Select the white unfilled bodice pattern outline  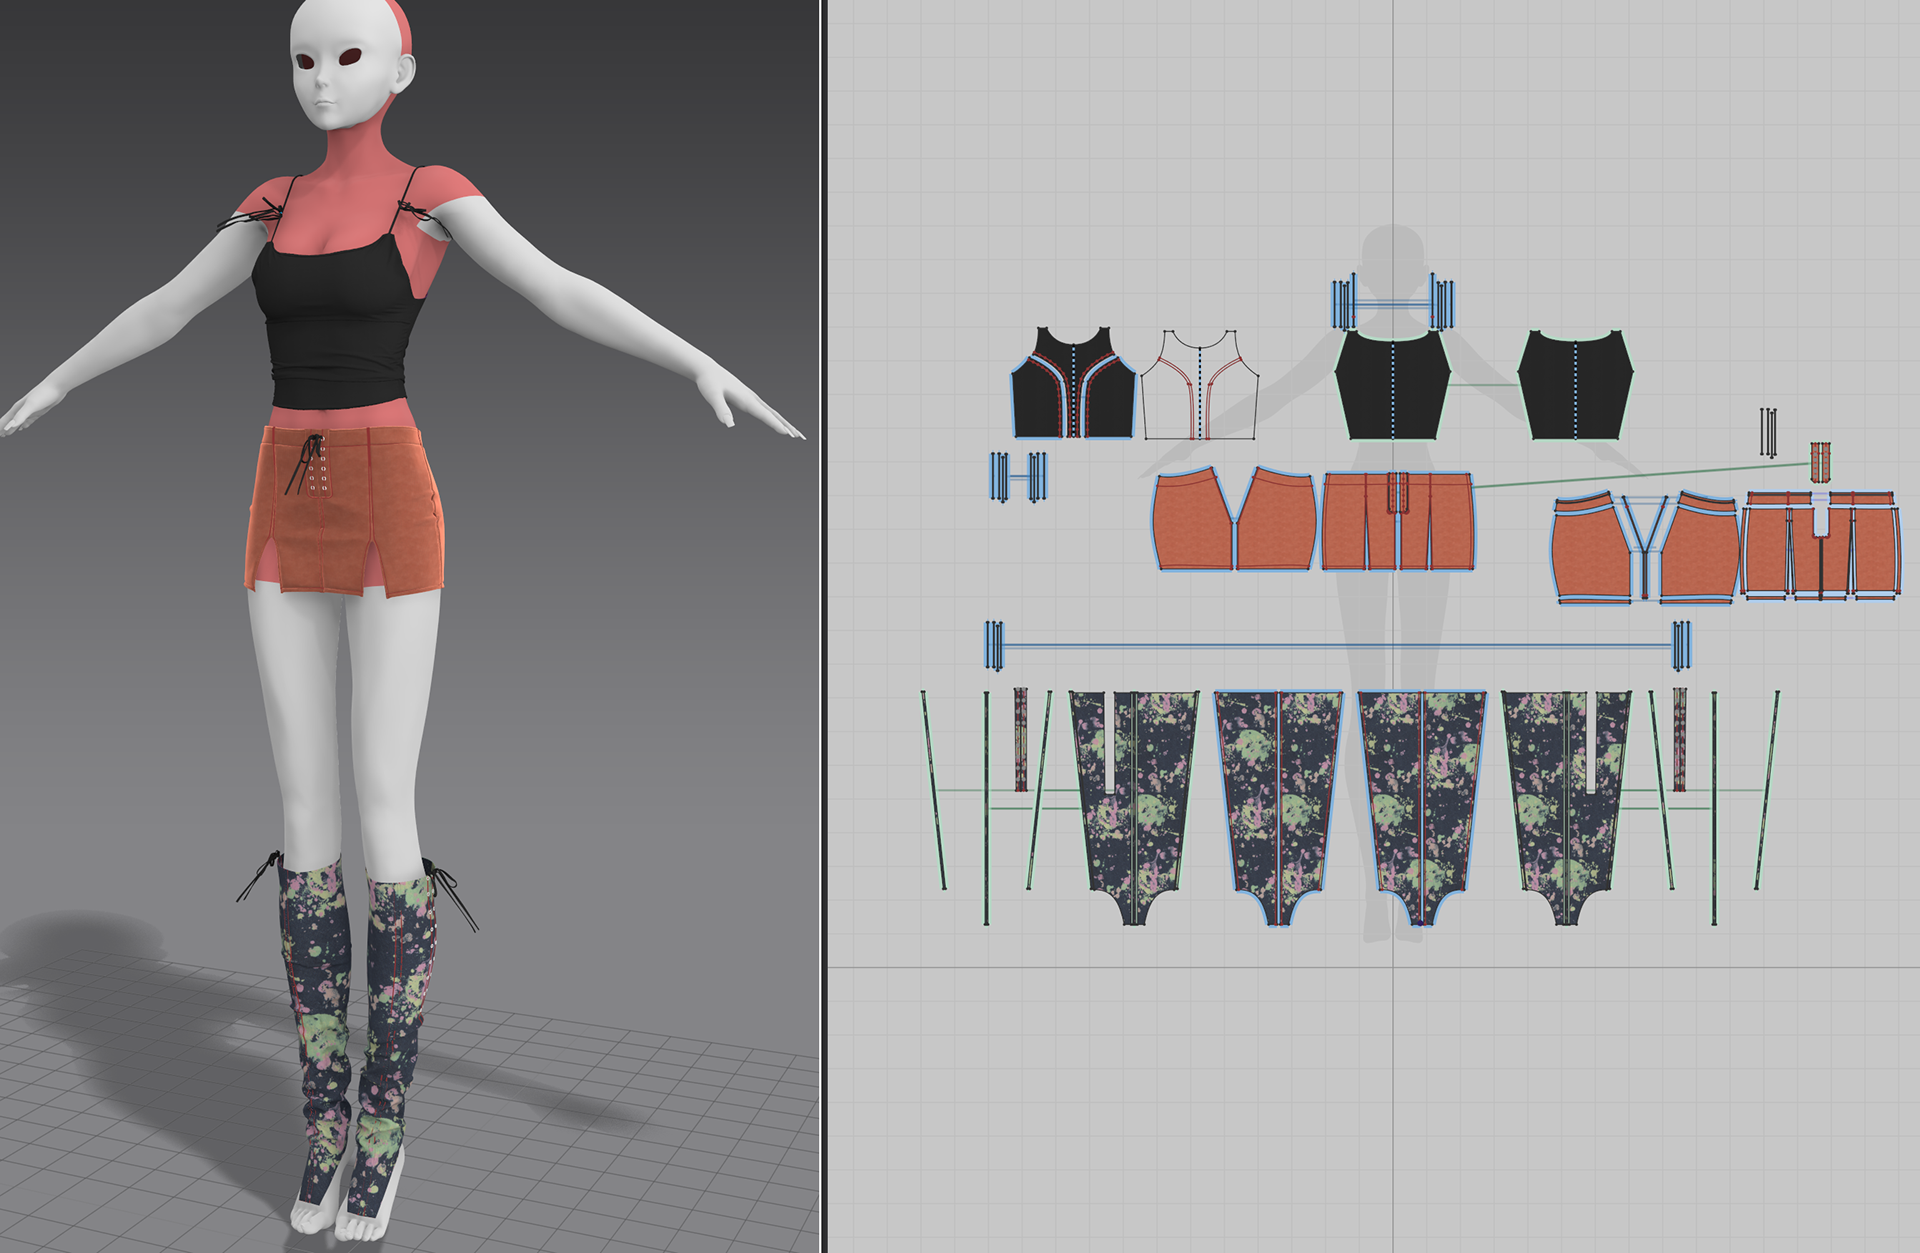(x=1199, y=385)
